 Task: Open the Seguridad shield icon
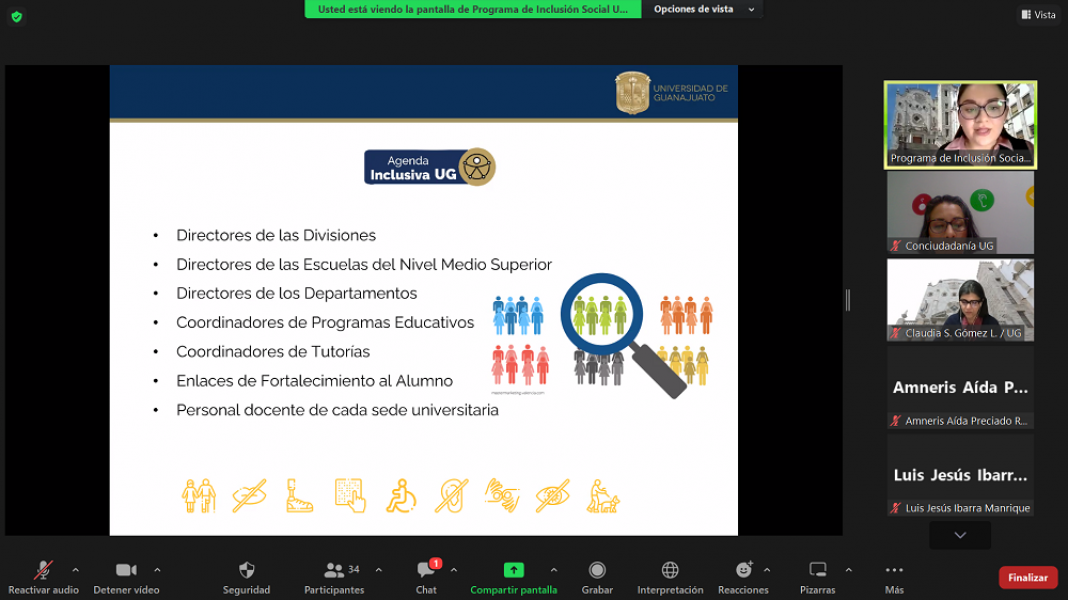point(246,570)
